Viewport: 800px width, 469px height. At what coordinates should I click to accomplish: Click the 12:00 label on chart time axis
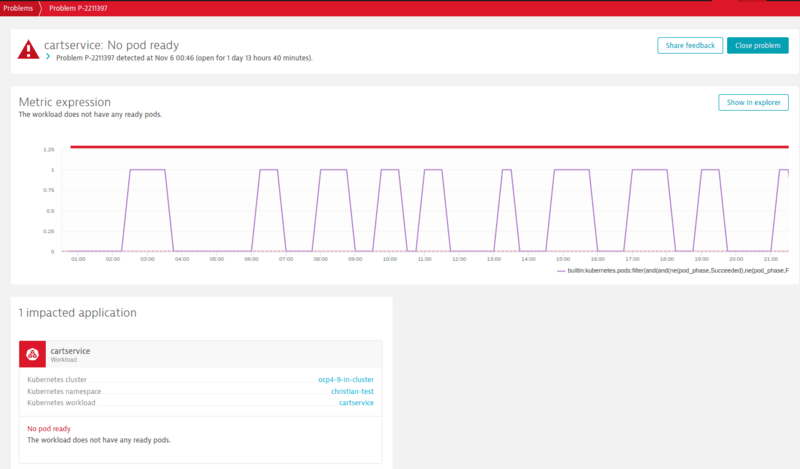[x=458, y=259]
